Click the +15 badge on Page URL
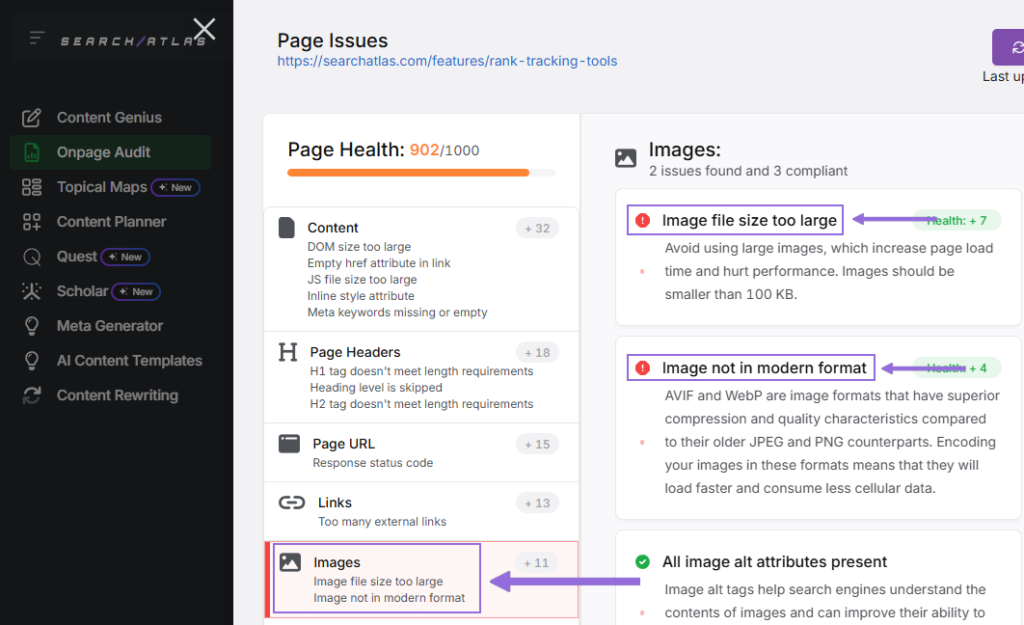The width and height of the screenshot is (1024, 625). point(537,444)
